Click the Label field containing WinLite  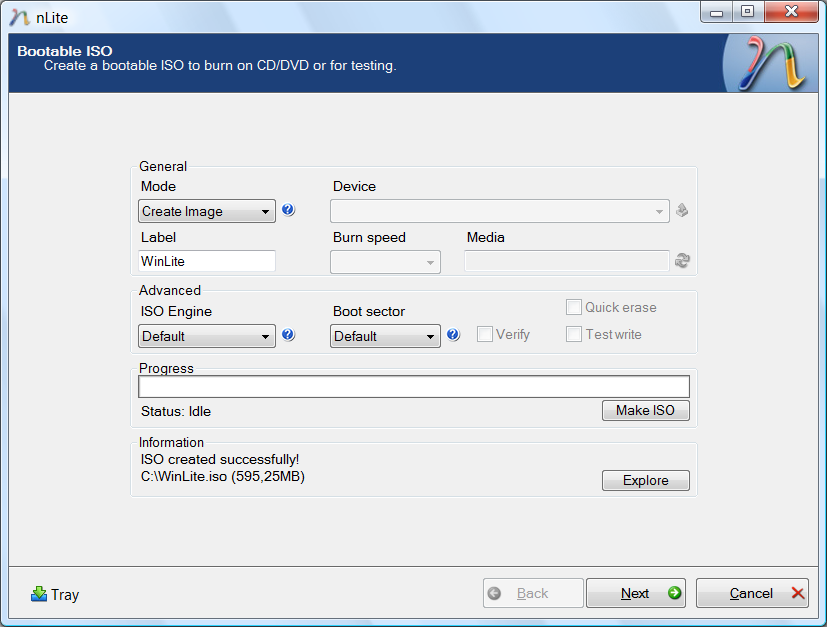[207, 261]
